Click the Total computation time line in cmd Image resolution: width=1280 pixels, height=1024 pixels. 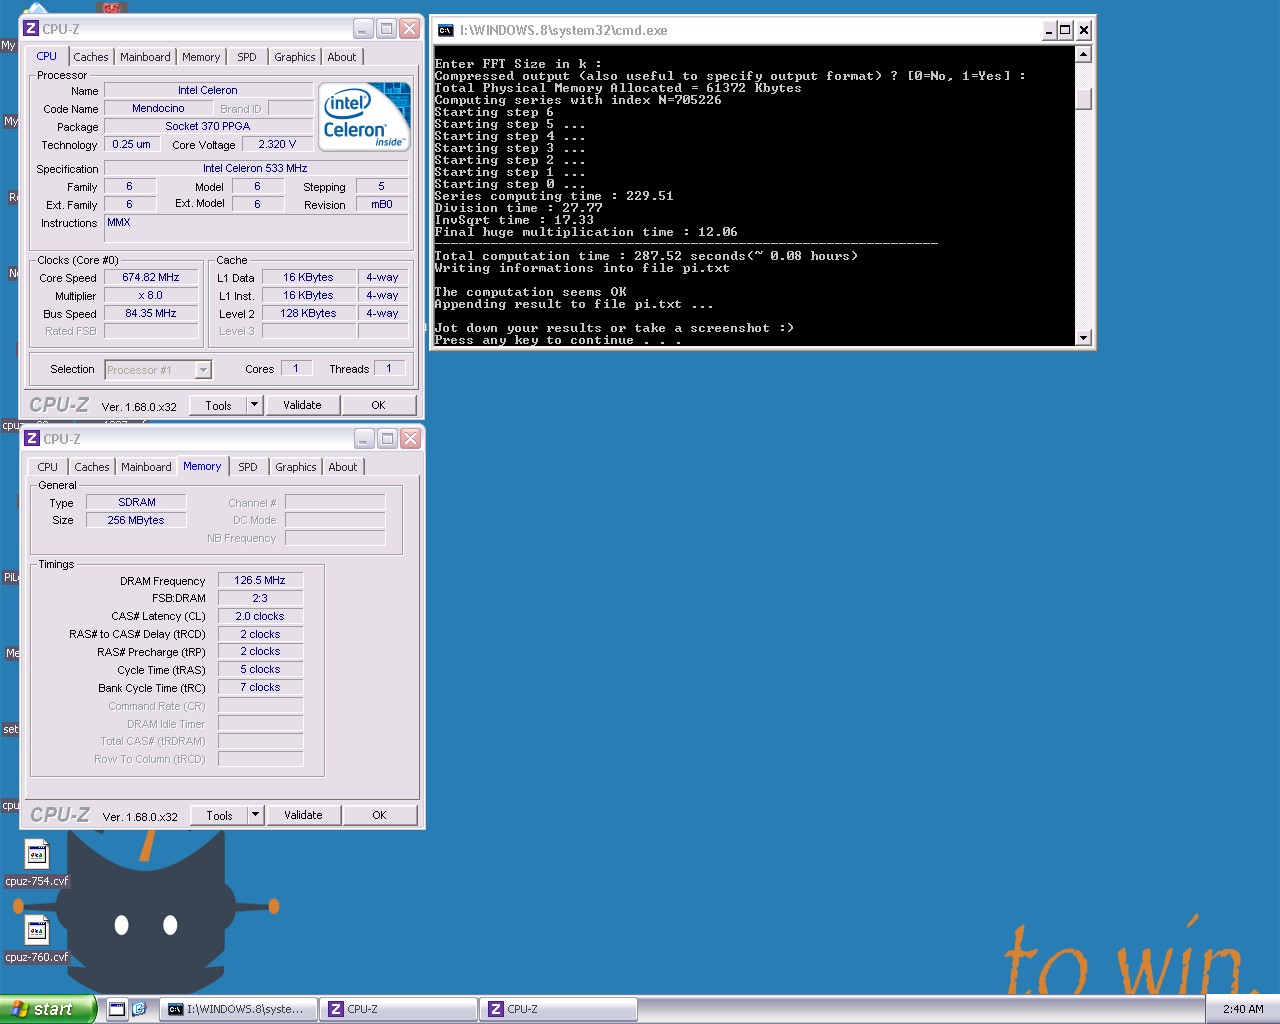coord(646,256)
